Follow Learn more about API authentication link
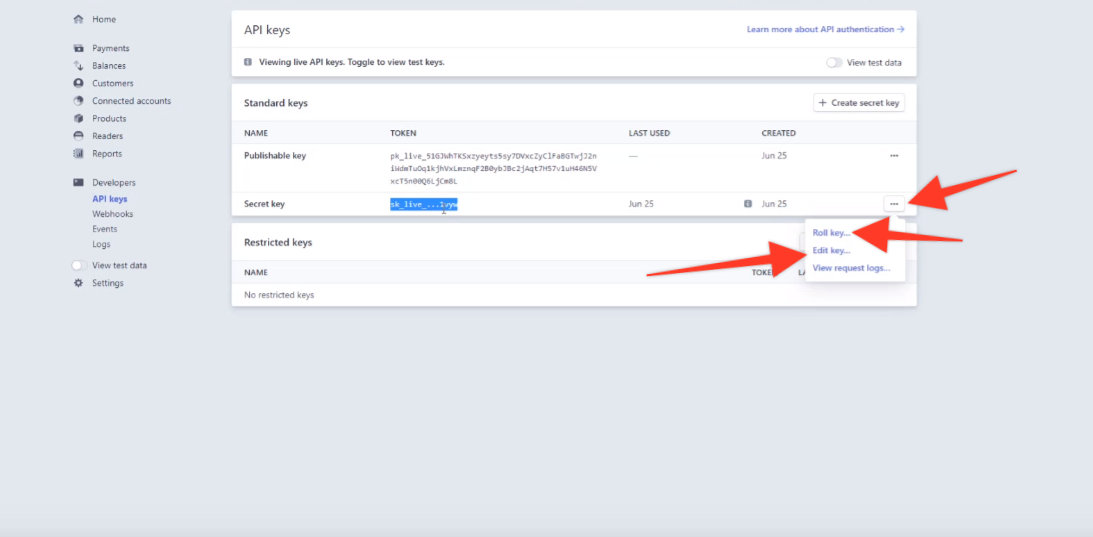This screenshot has height=537, width=1093. click(825, 29)
